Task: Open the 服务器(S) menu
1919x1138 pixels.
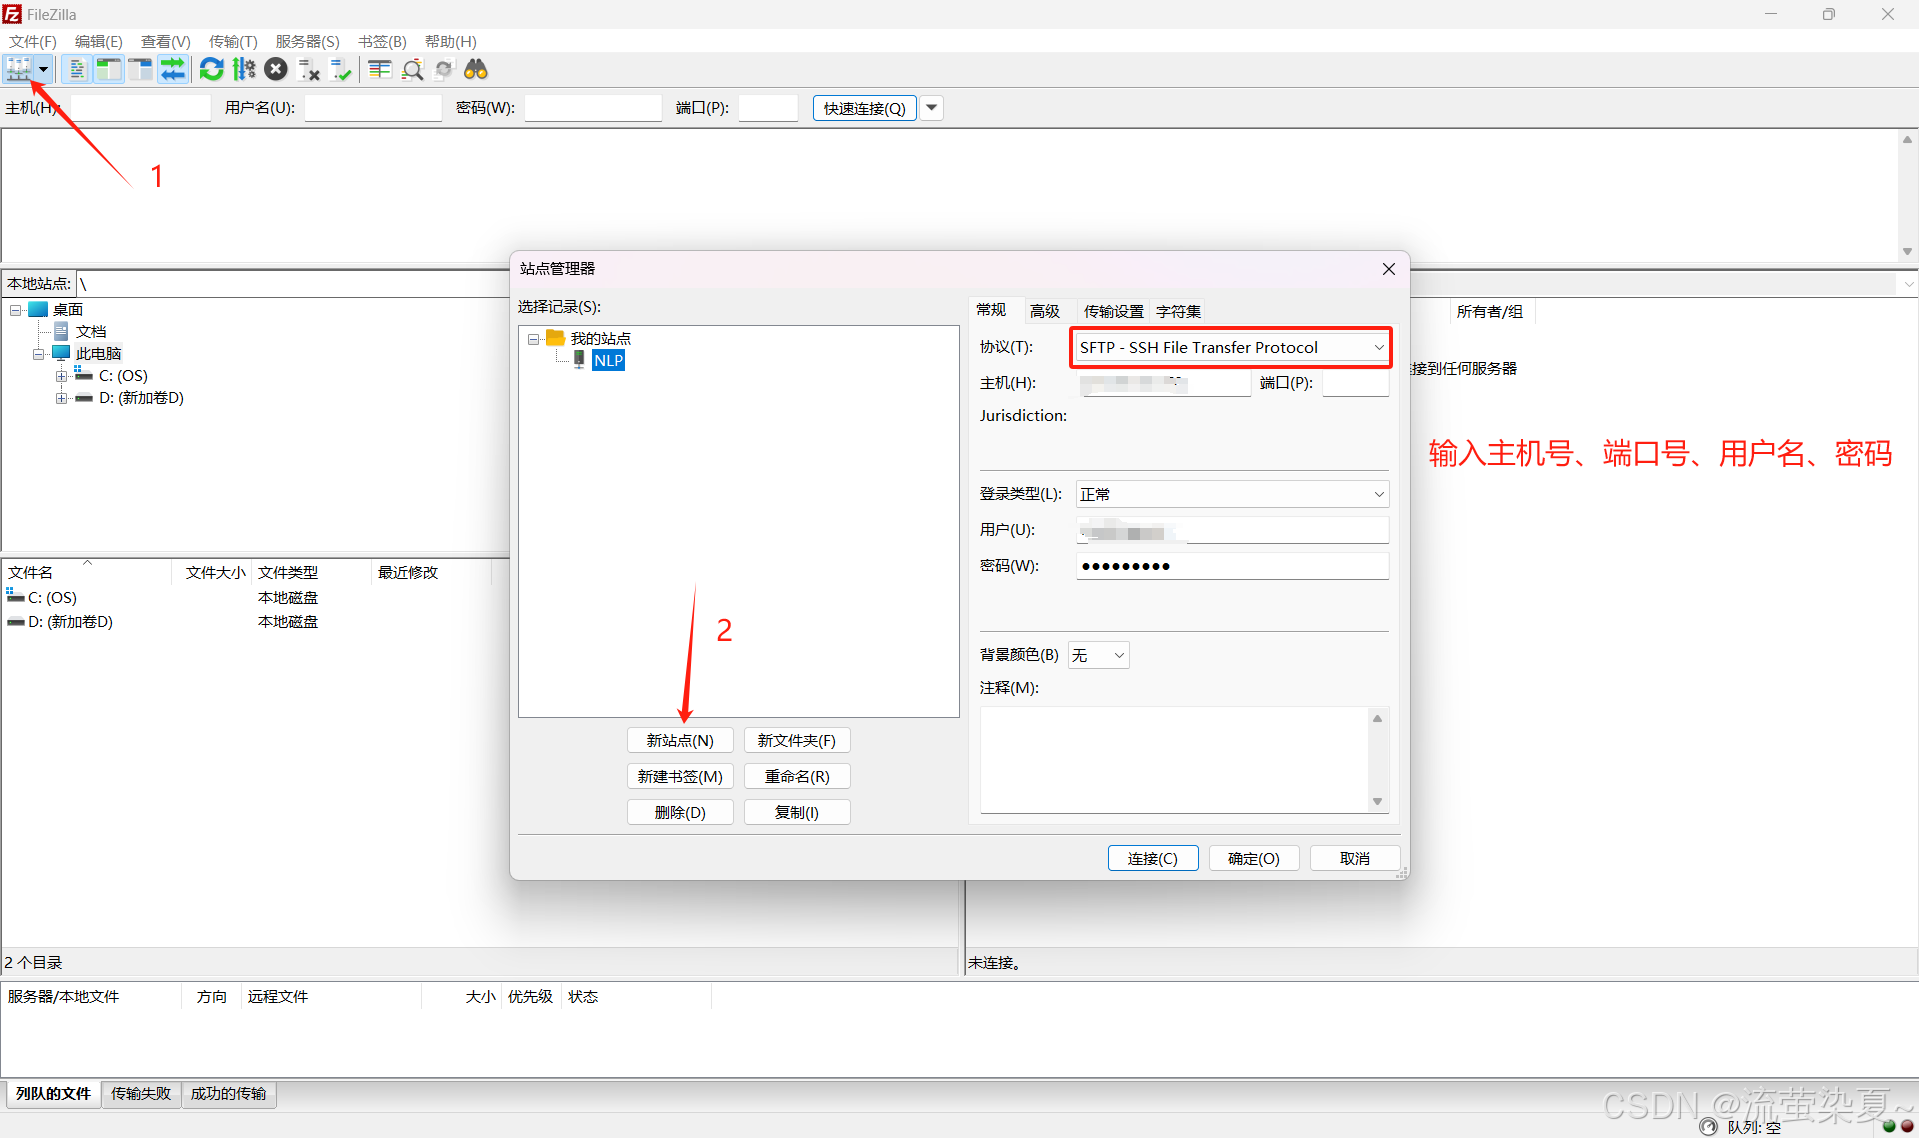Action: click(x=307, y=41)
